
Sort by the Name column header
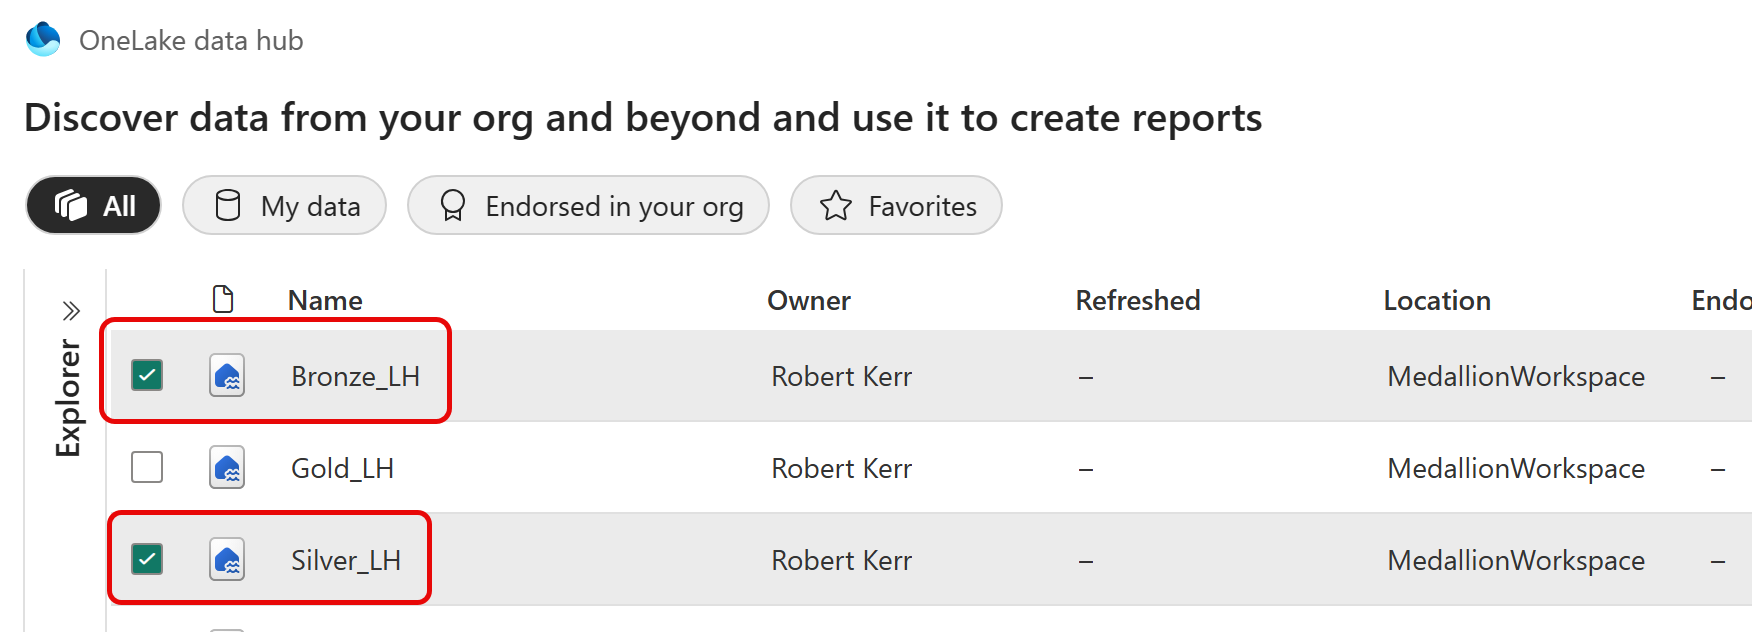pyautogui.click(x=325, y=301)
